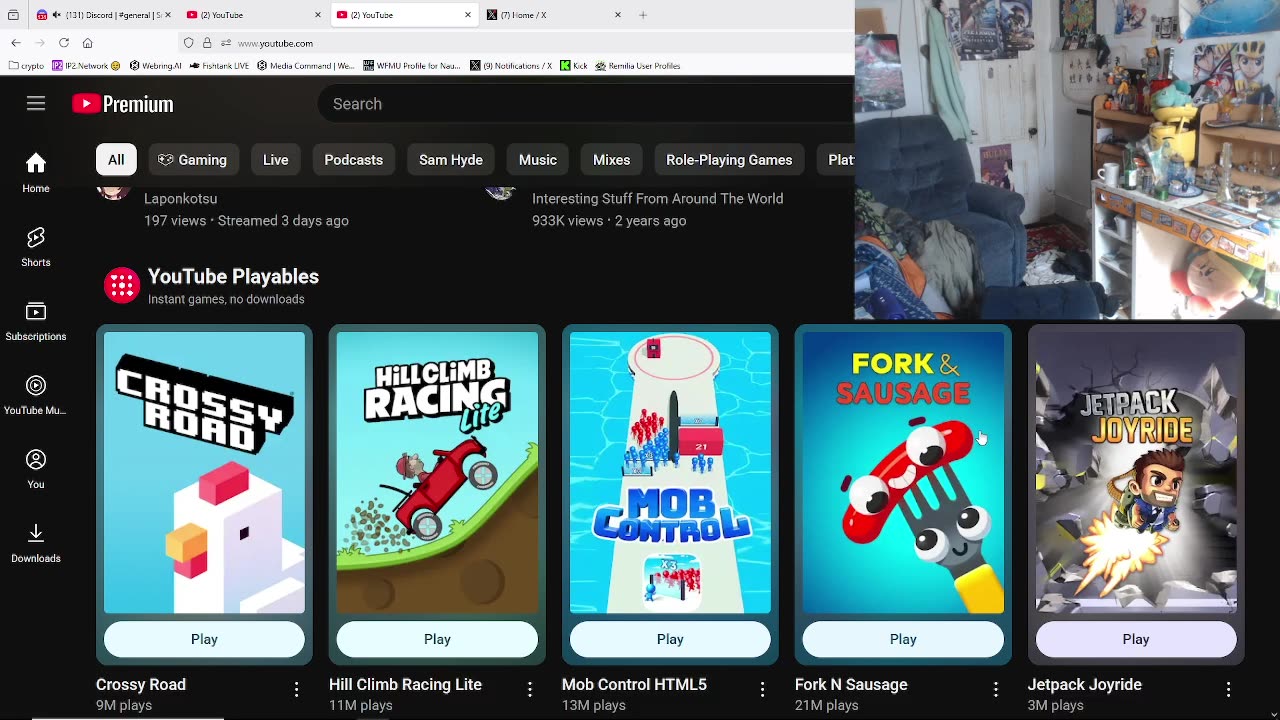1280x720 pixels.
Task: Open Interesting Stuff From Around The World channel
Action: tap(657, 199)
